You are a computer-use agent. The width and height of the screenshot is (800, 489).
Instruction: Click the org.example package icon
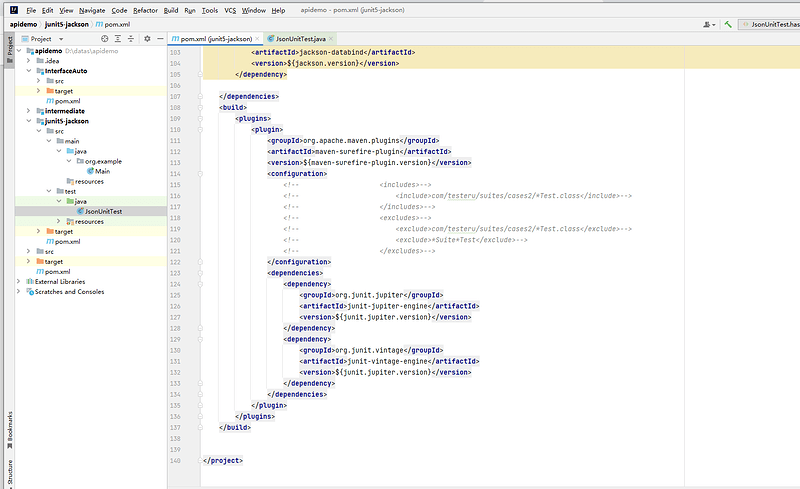coord(80,161)
